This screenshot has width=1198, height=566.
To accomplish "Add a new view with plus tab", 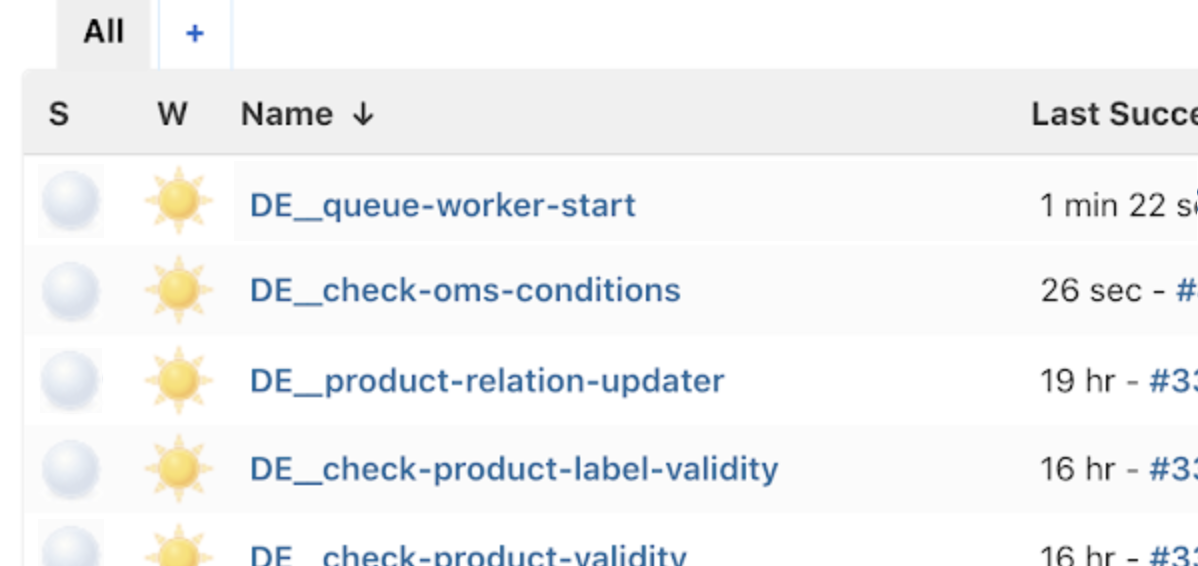I will coord(195,34).
